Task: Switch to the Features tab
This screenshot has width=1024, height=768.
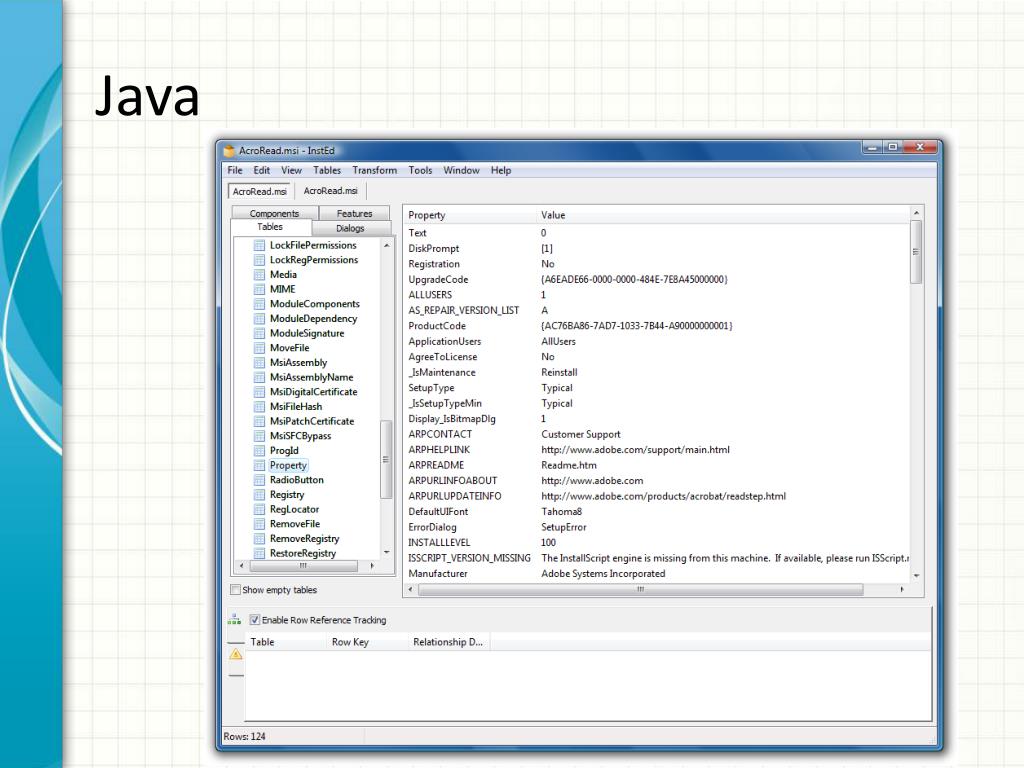Action: pos(354,214)
